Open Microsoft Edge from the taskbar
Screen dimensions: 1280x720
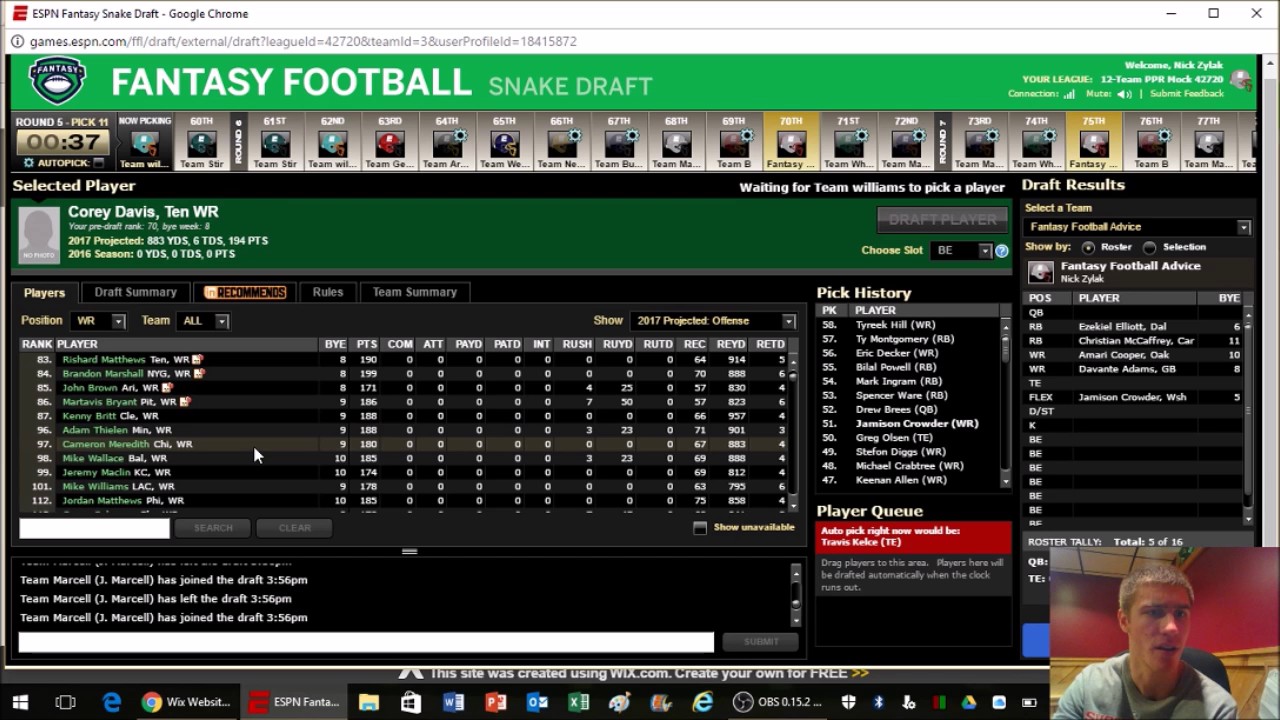pyautogui.click(x=111, y=702)
